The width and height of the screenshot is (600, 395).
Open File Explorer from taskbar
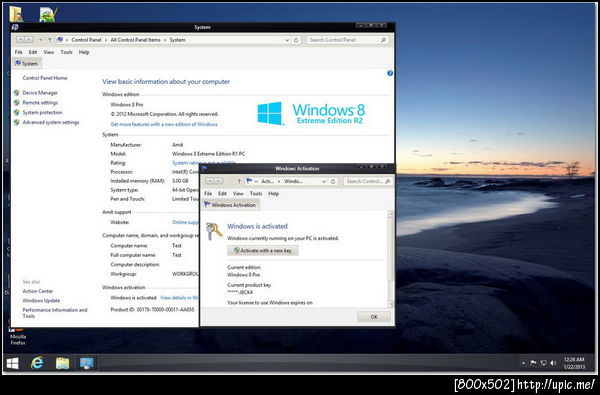pos(62,363)
